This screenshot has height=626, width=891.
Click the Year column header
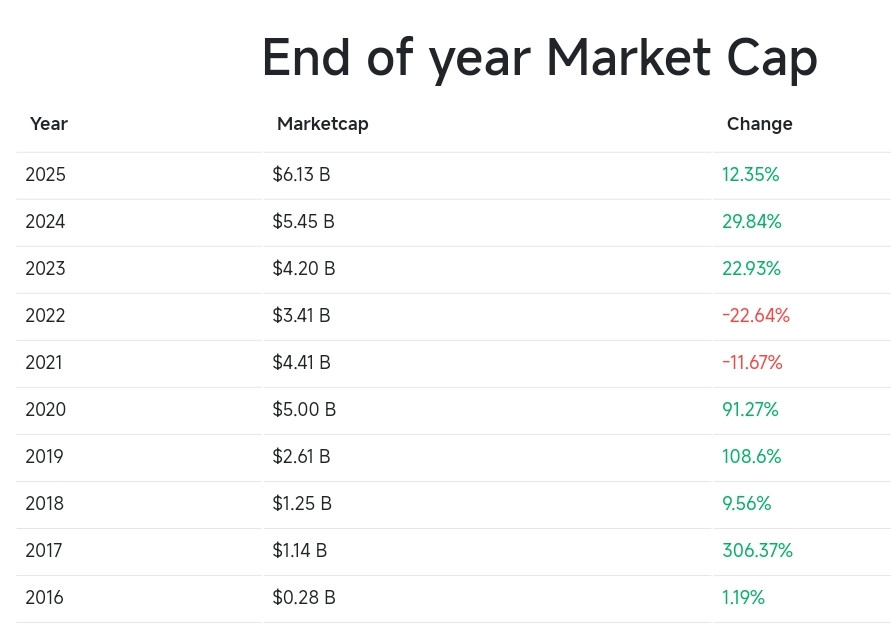pos(49,124)
